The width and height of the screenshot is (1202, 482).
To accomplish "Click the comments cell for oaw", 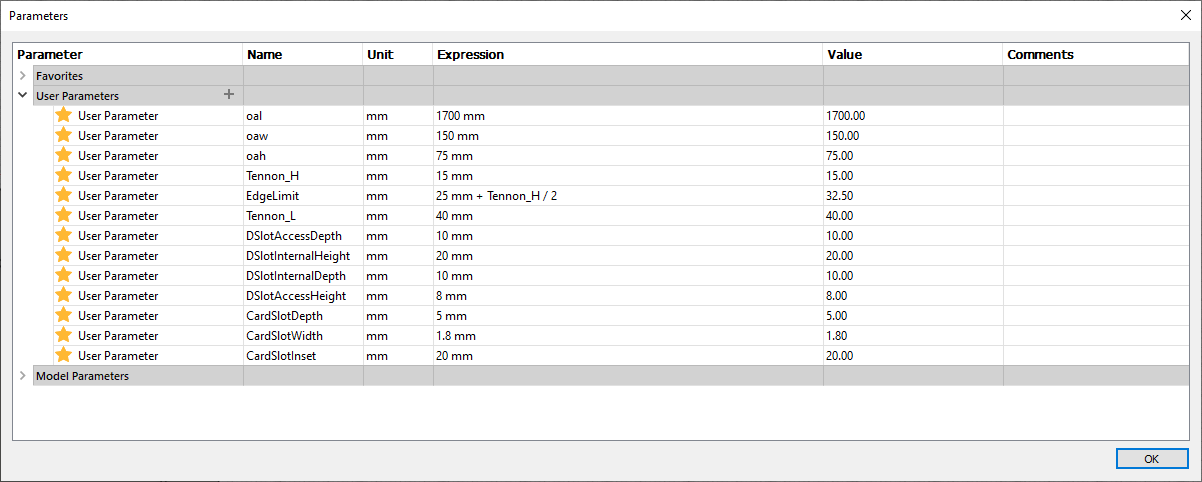I will tap(1096, 136).
